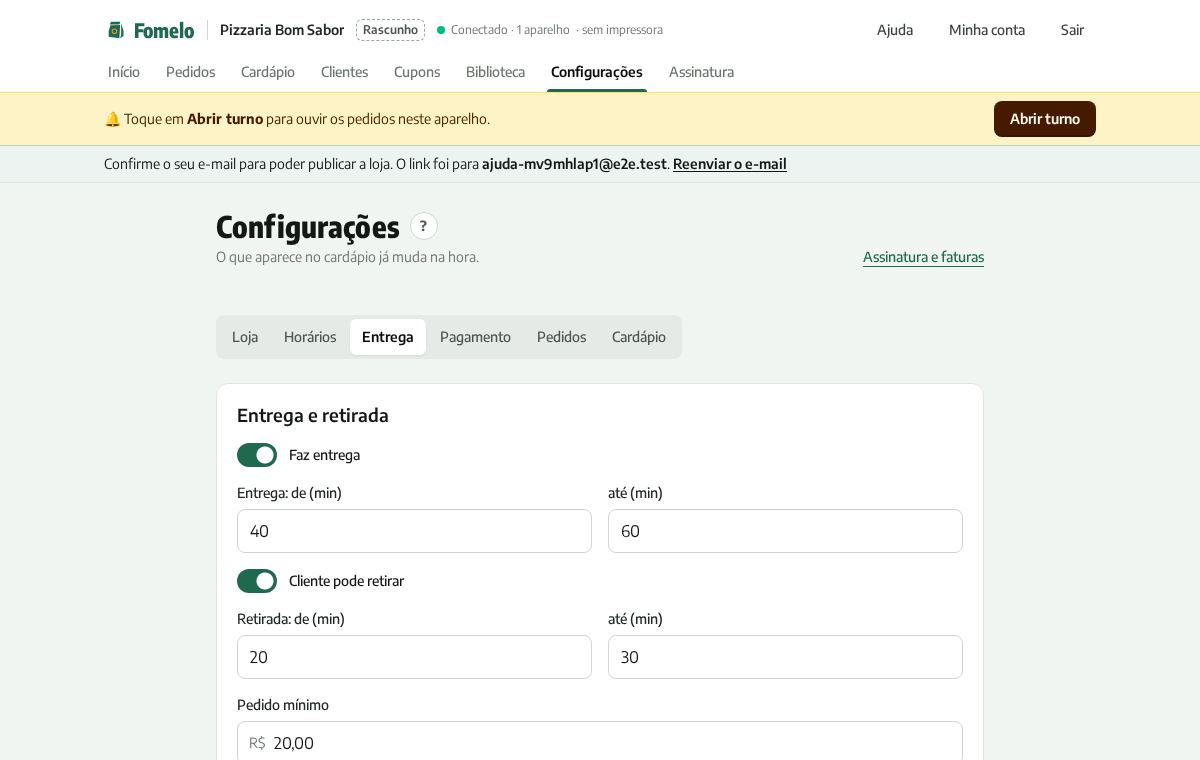Switch to the Horários settings tab

click(310, 337)
